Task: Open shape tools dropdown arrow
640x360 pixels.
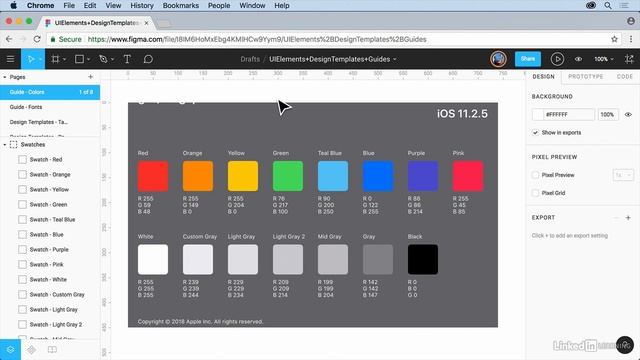Action: 88,60
